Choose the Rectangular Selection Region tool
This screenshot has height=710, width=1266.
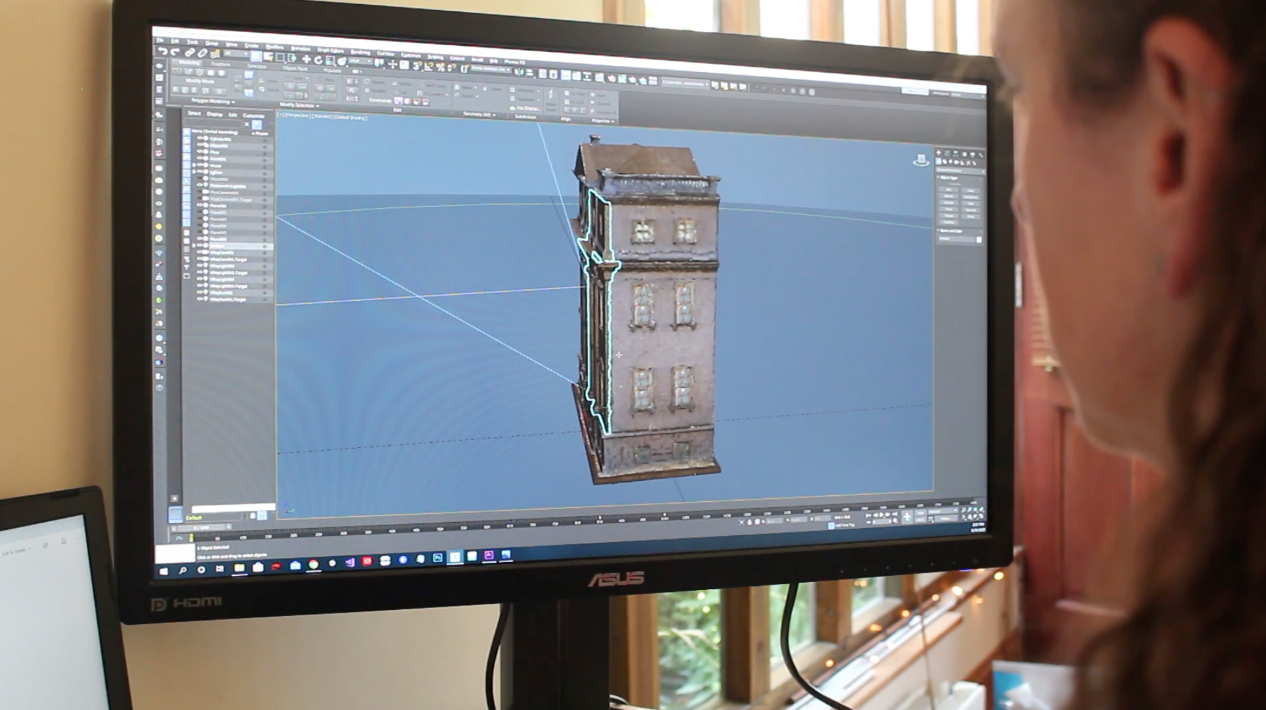point(279,57)
